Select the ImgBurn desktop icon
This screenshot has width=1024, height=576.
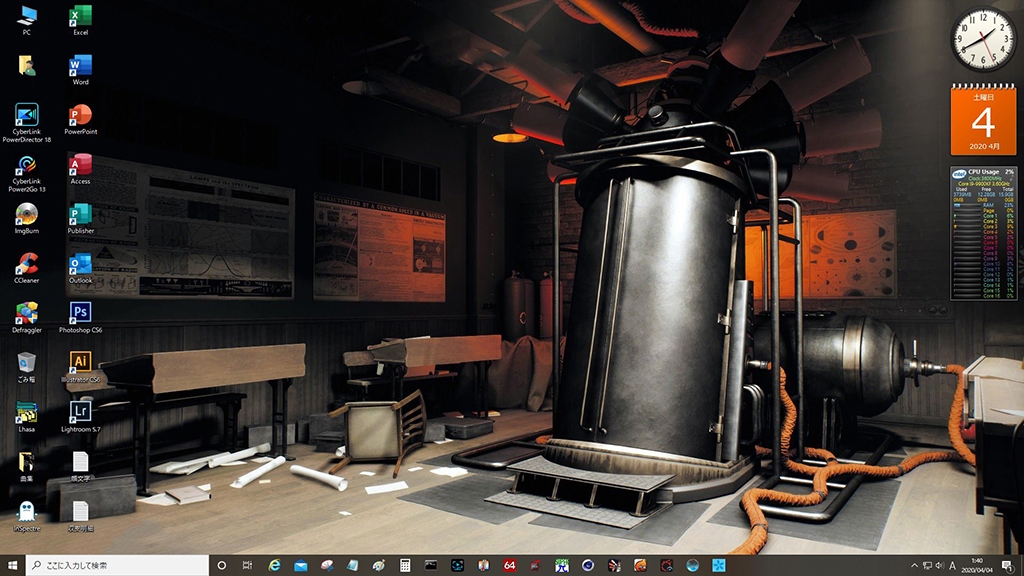[27, 215]
